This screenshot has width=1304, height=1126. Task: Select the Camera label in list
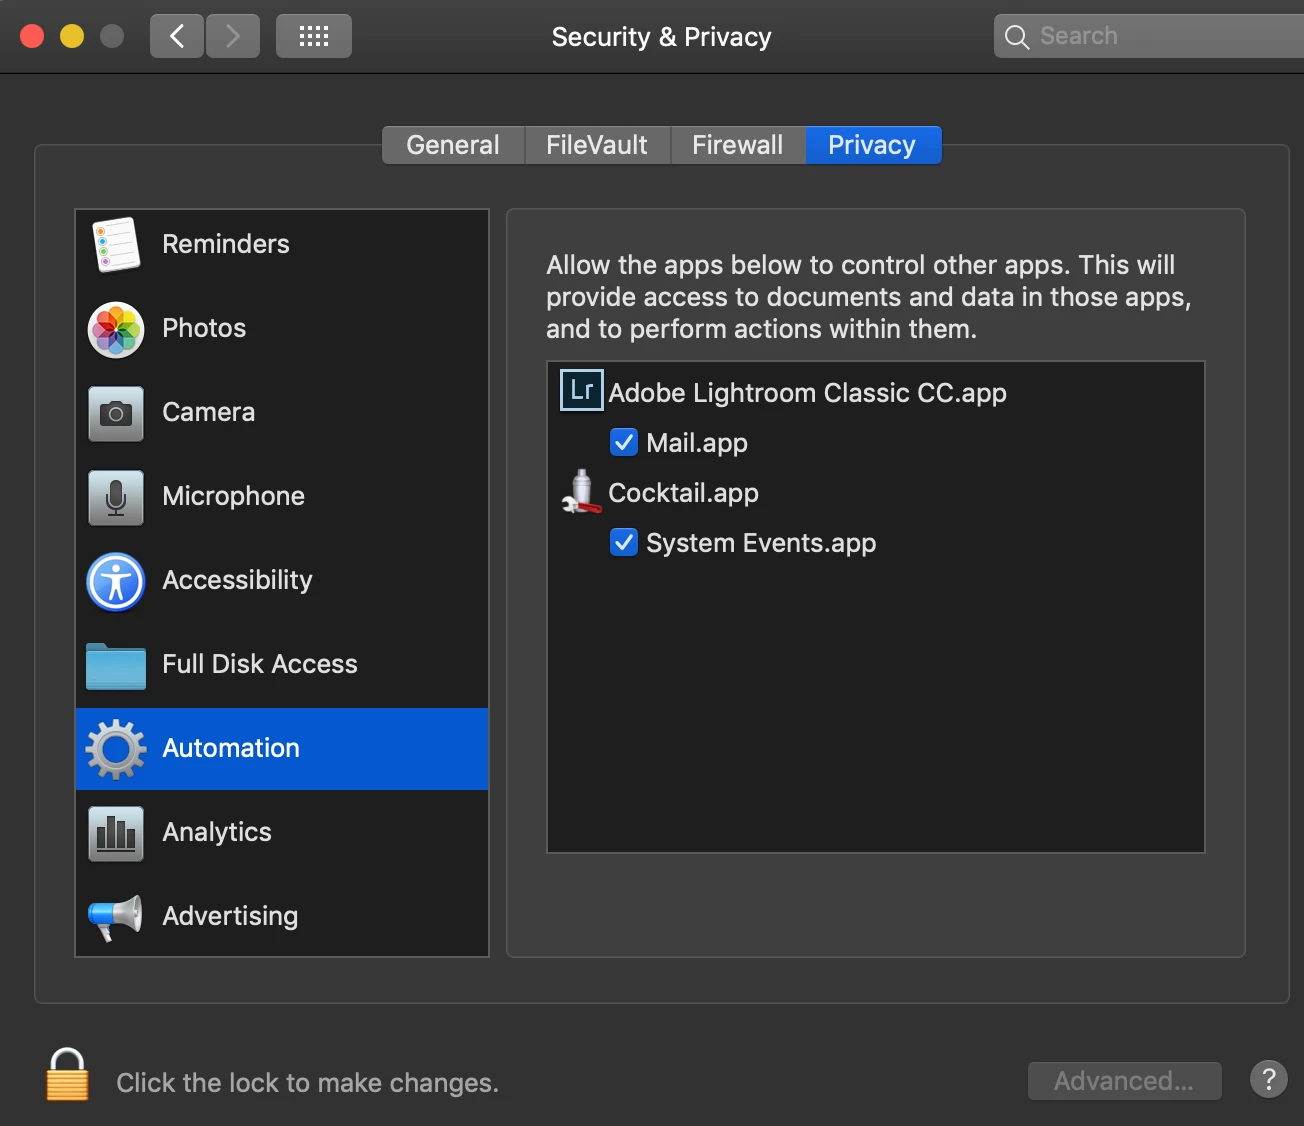click(x=209, y=412)
